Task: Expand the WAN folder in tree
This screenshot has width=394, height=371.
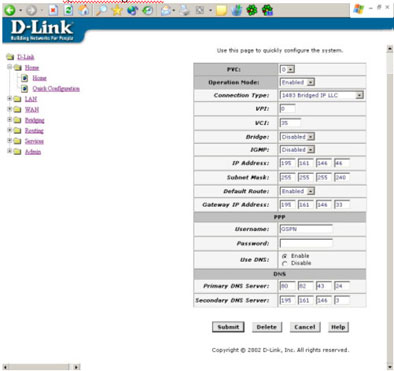Action: [10, 109]
